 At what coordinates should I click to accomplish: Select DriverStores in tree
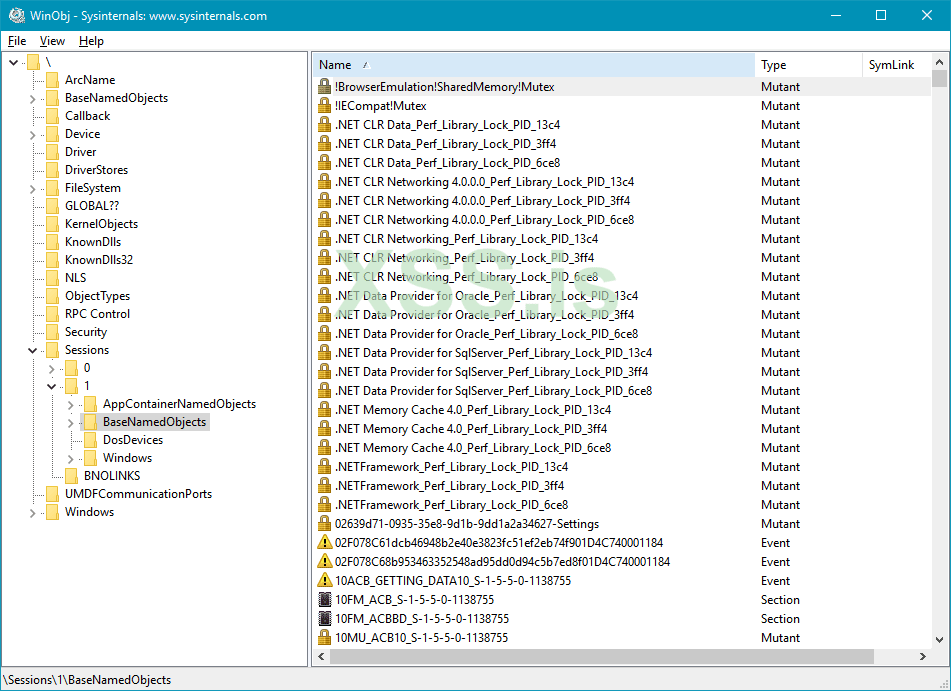coord(96,170)
